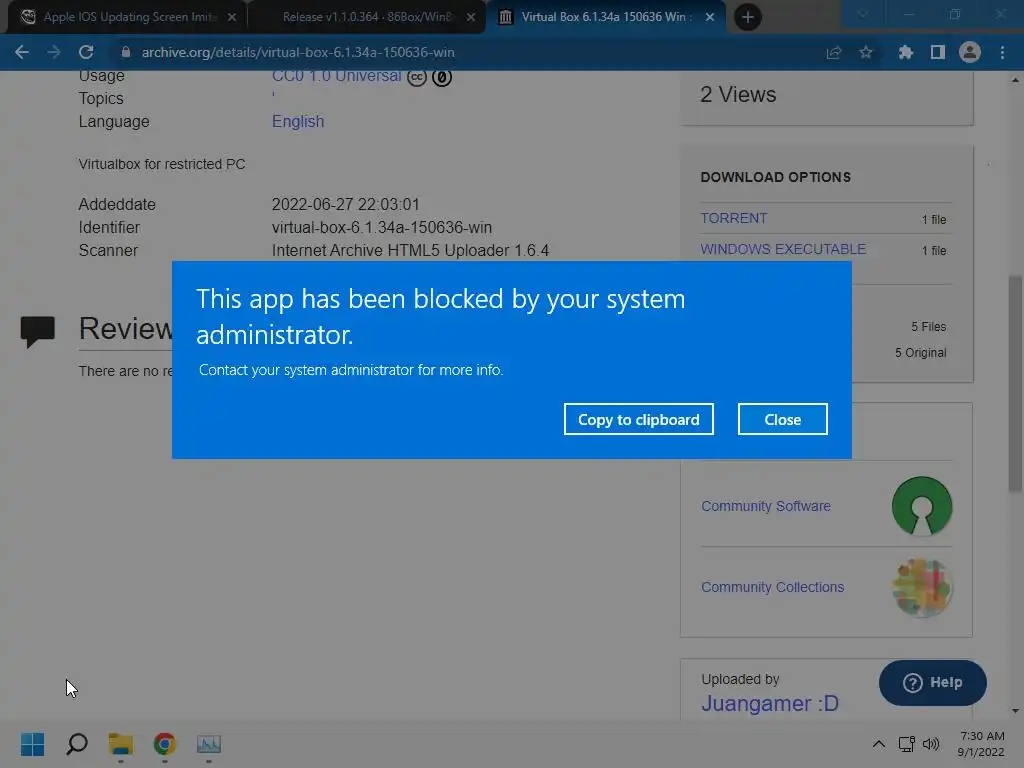Click the English language link
This screenshot has height=768, width=1024.
click(298, 121)
